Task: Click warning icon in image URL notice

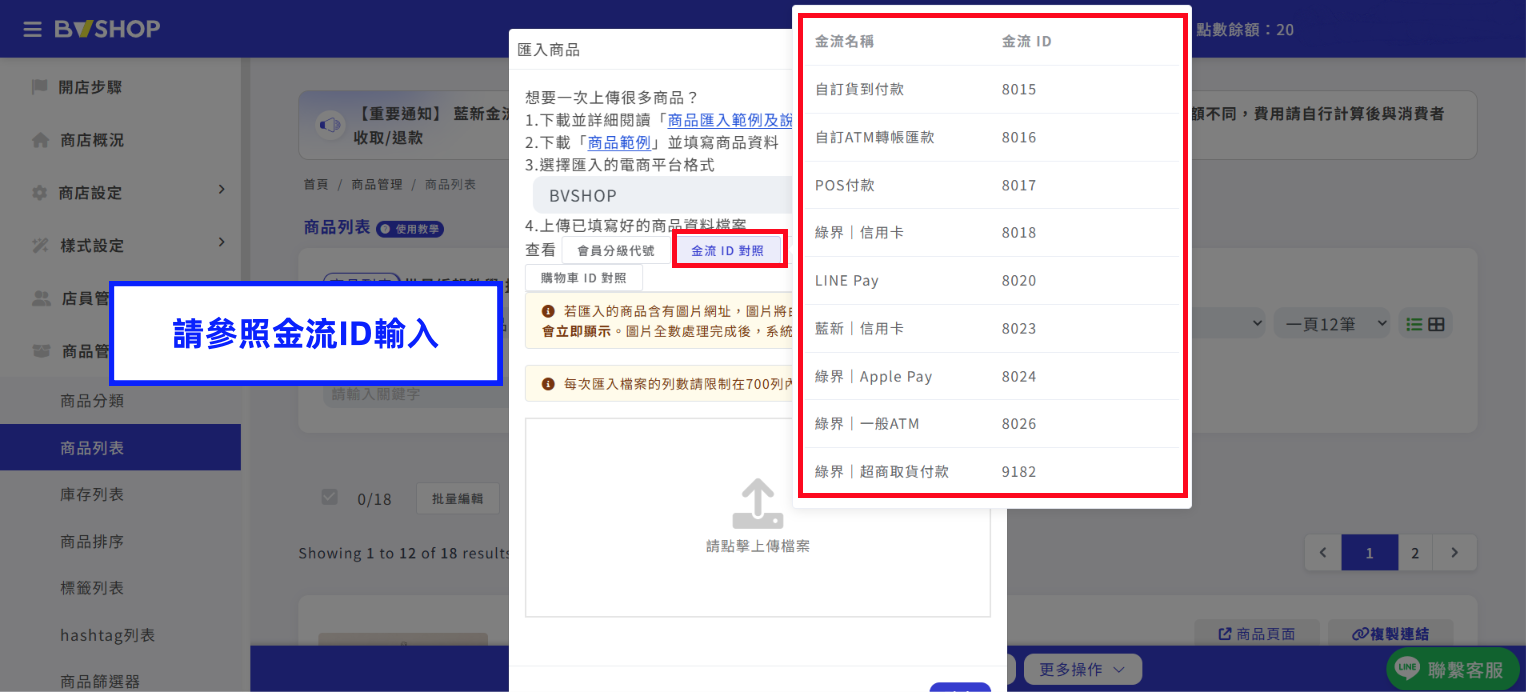Action: (548, 311)
